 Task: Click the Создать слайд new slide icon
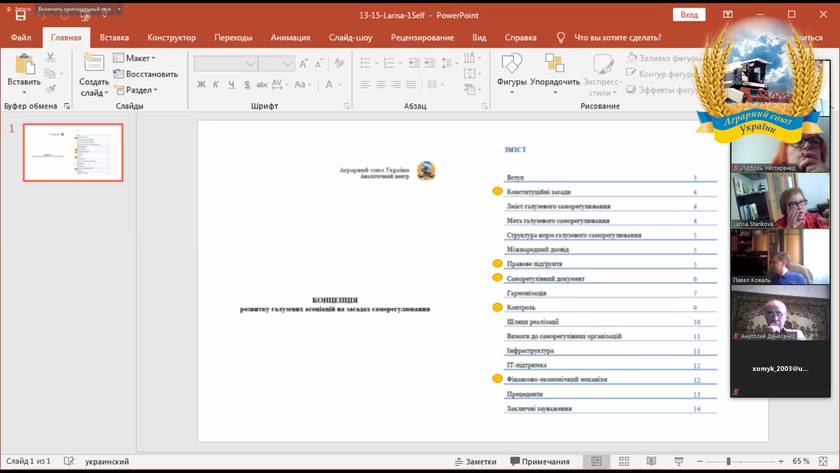click(94, 63)
